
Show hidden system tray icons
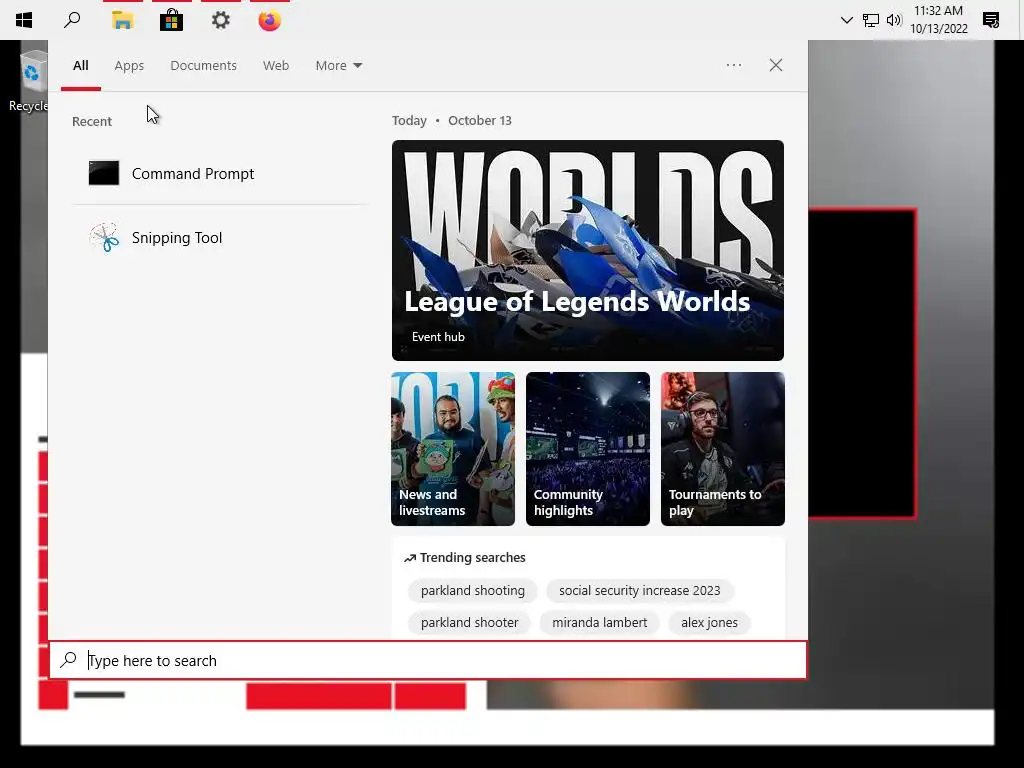[x=846, y=20]
